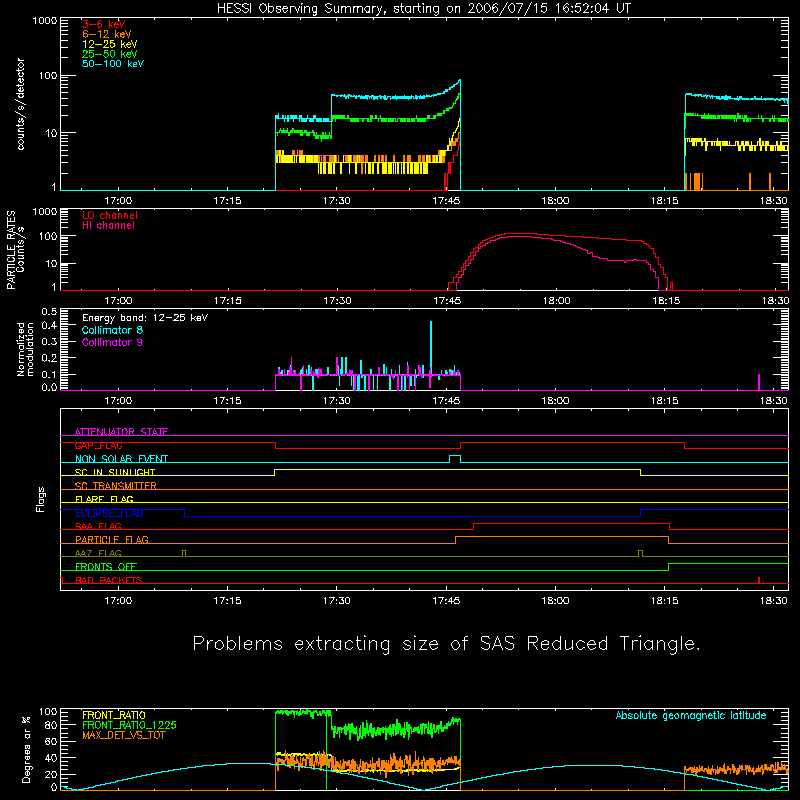
Task: Select the Collimator 9 legend label
Action: coord(112,342)
